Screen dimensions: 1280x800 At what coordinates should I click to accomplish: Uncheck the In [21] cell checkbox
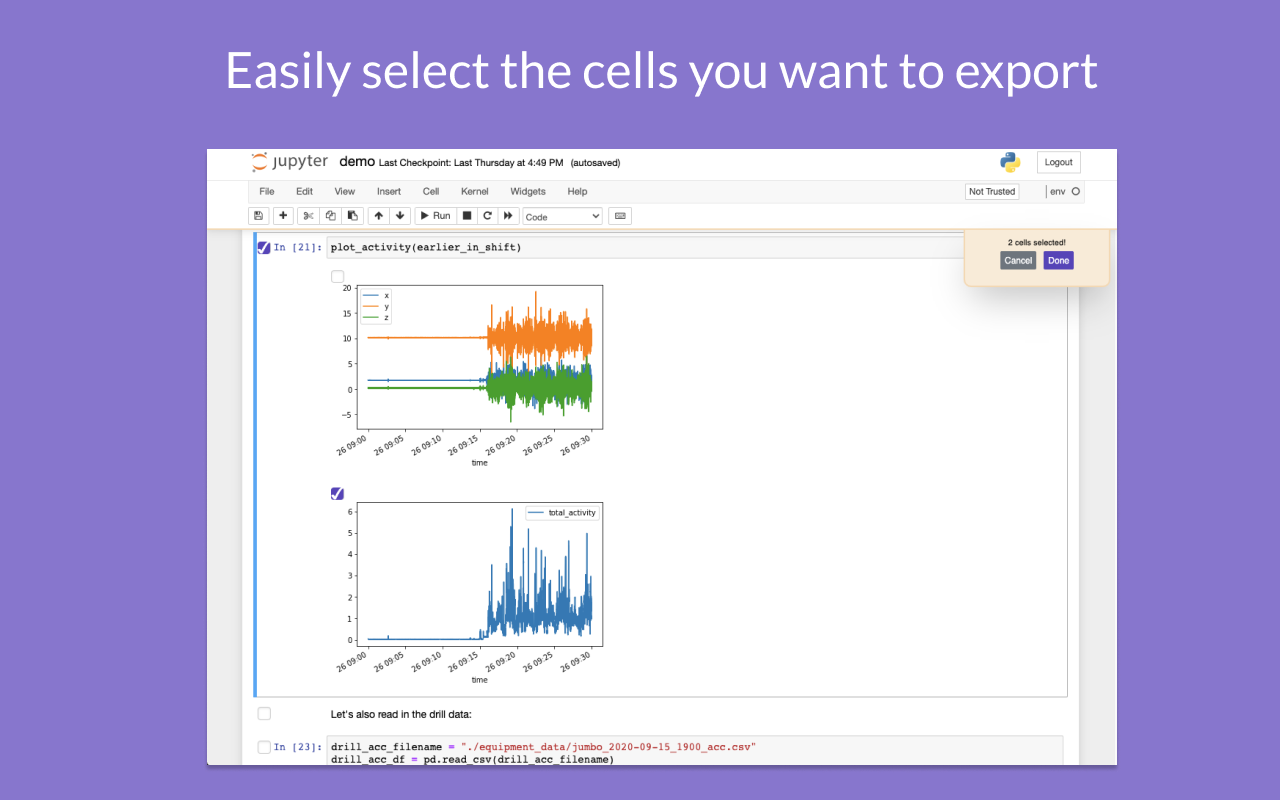click(264, 247)
